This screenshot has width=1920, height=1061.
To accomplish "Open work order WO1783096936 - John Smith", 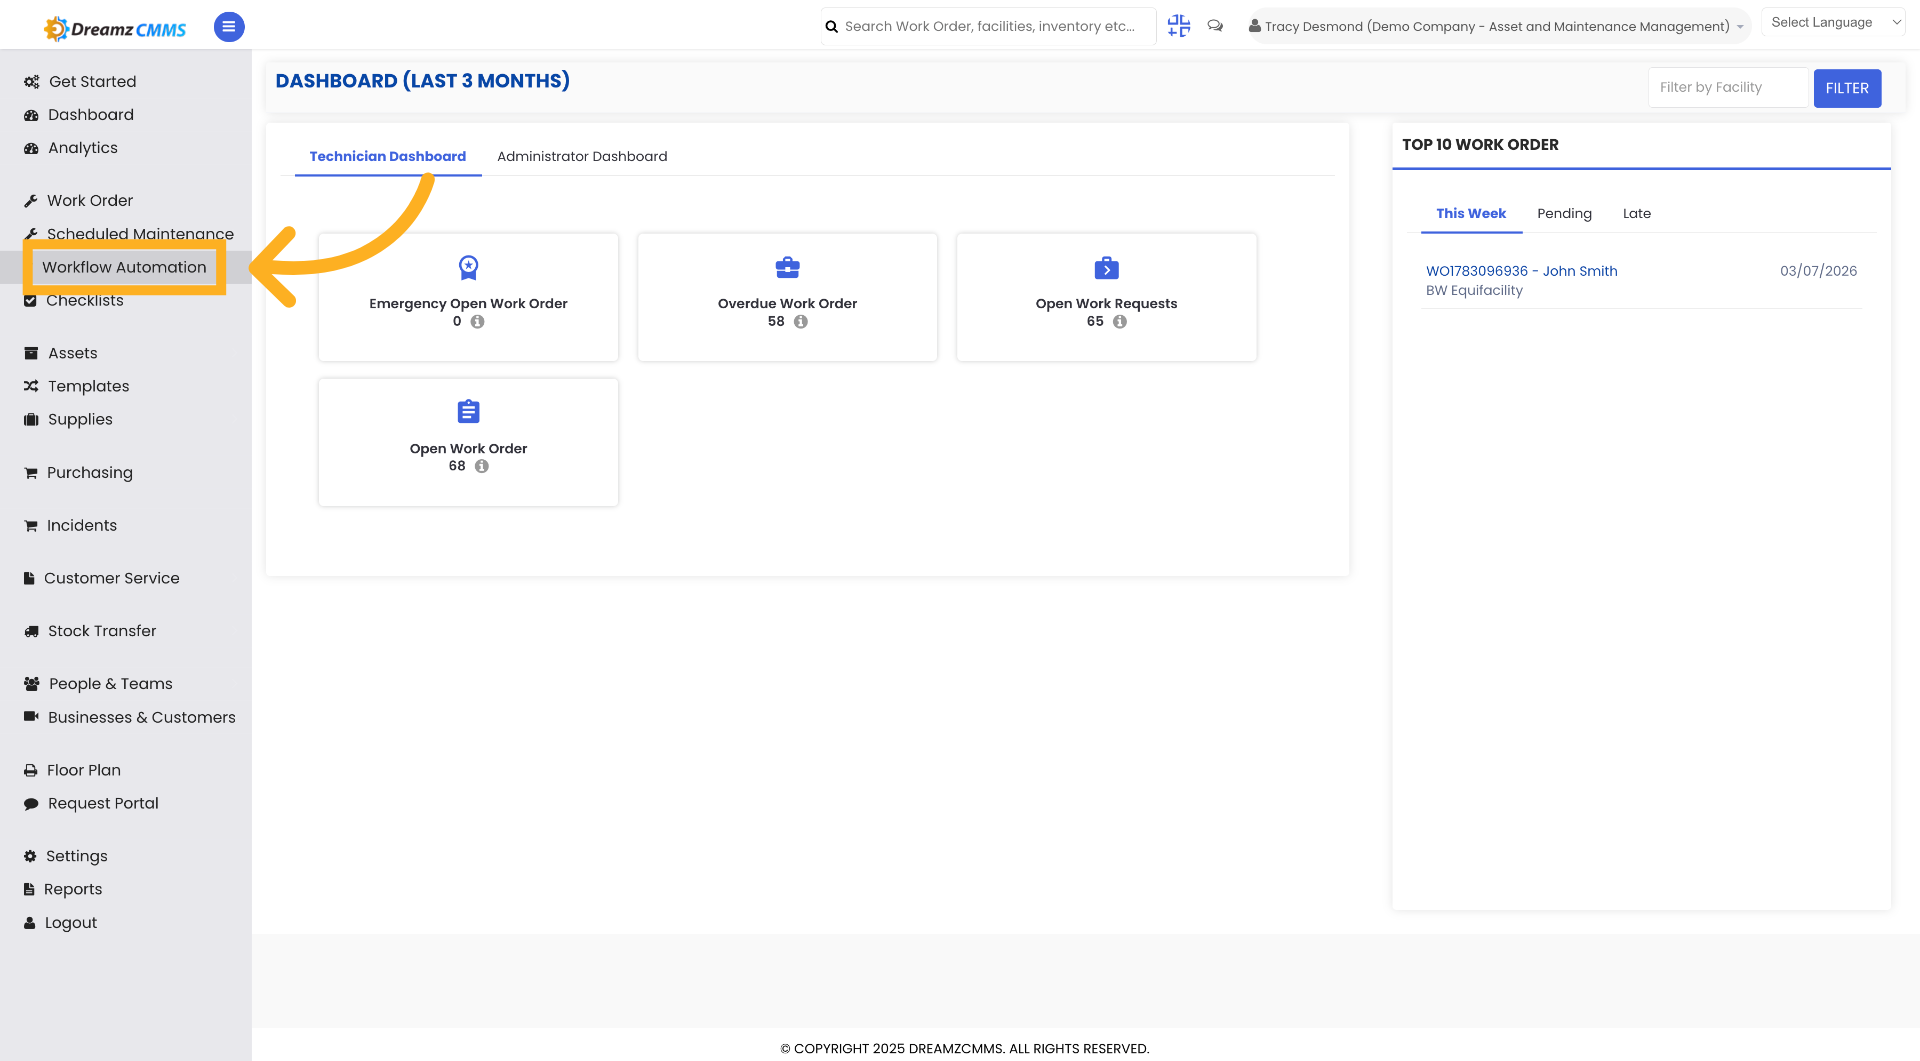I will (1521, 271).
